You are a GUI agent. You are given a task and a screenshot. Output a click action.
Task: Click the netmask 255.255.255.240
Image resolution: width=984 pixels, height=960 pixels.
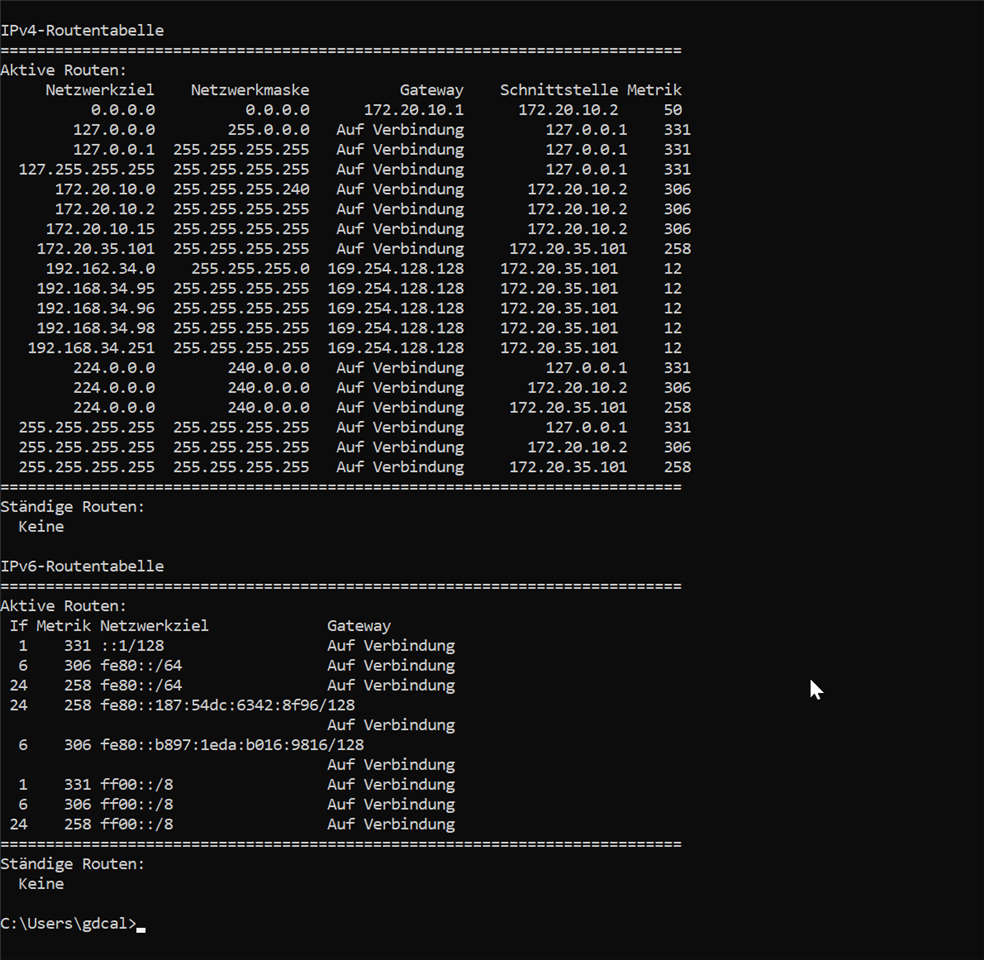(241, 189)
